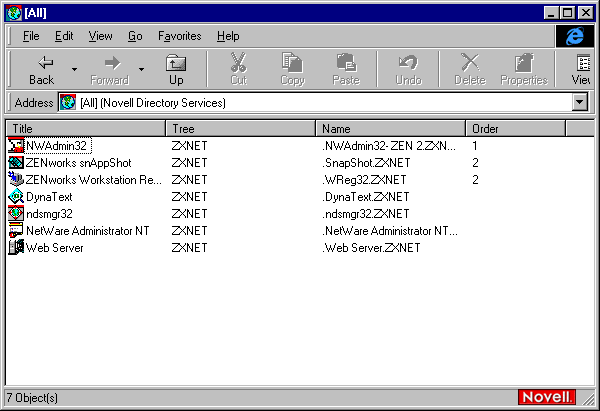This screenshot has height=411, width=600.
Task: Click the title bar globe system icon
Action: coord(14,13)
